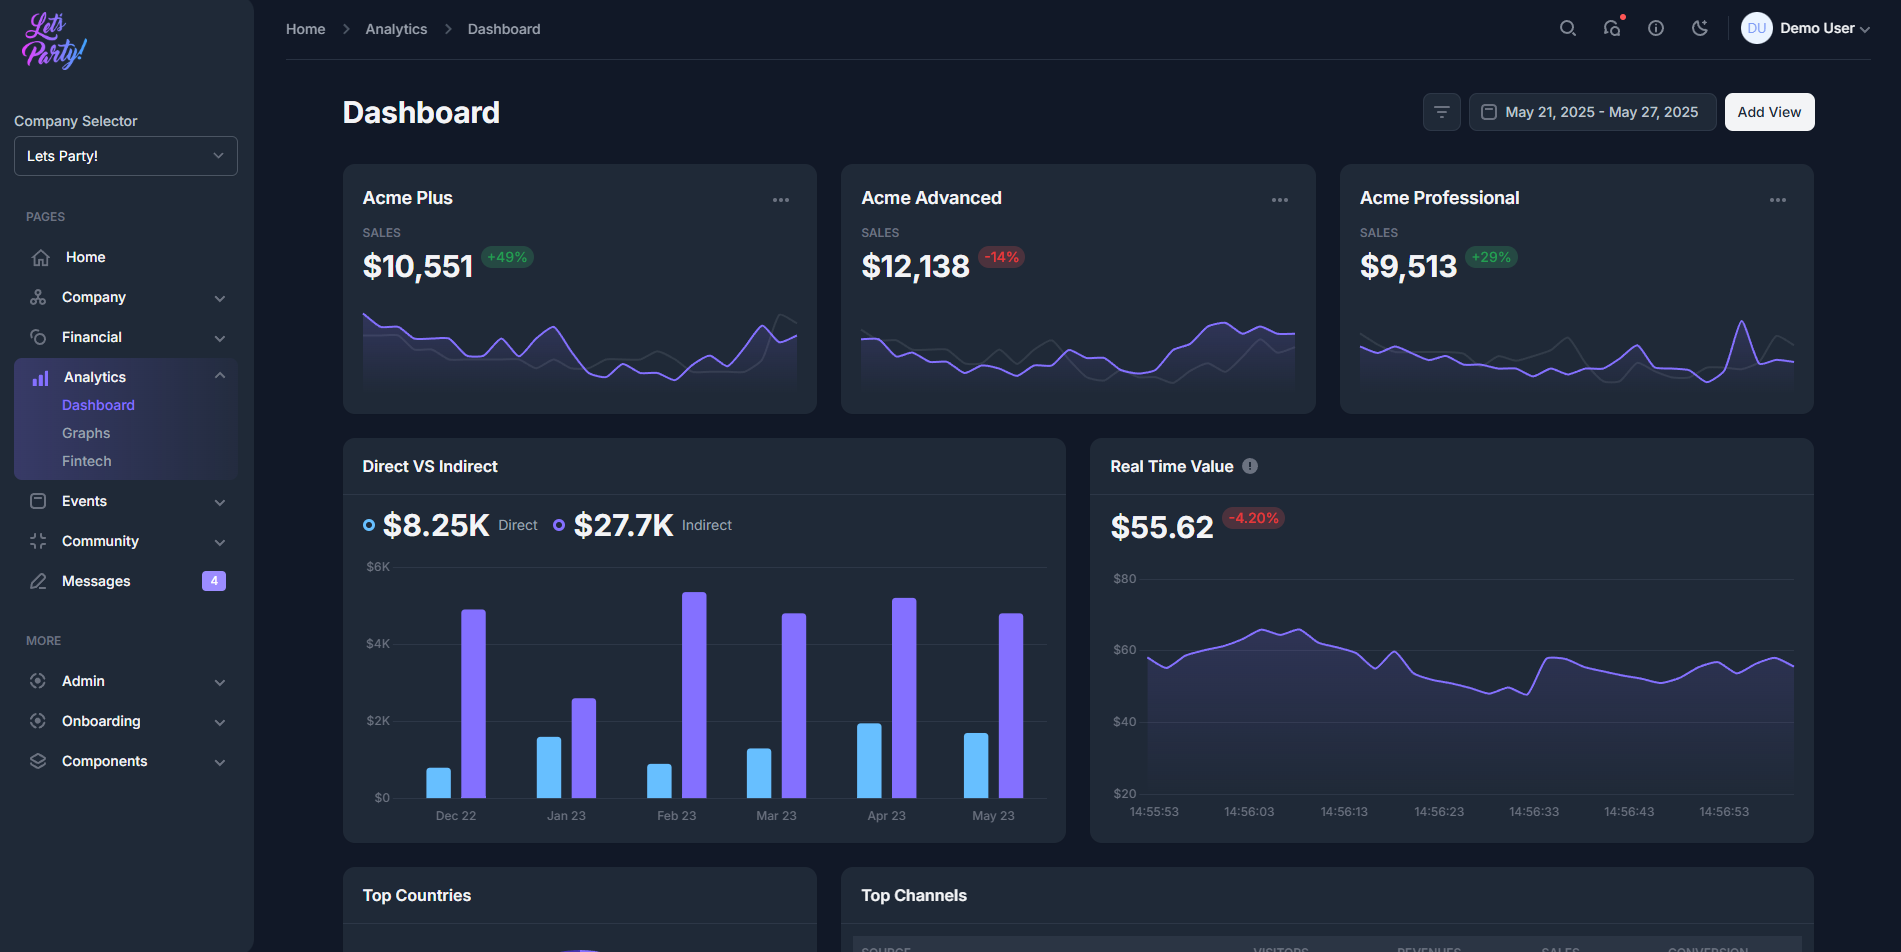Expand the Company sidebar section

[x=126, y=297]
